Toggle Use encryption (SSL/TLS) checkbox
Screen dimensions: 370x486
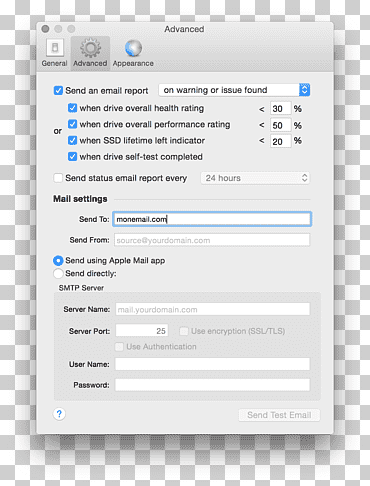184,331
